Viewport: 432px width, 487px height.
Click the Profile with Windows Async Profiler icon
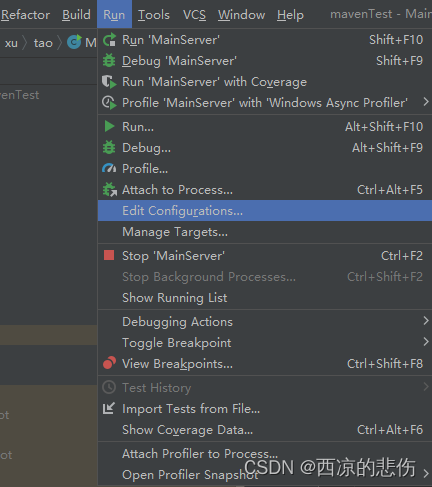coord(109,103)
